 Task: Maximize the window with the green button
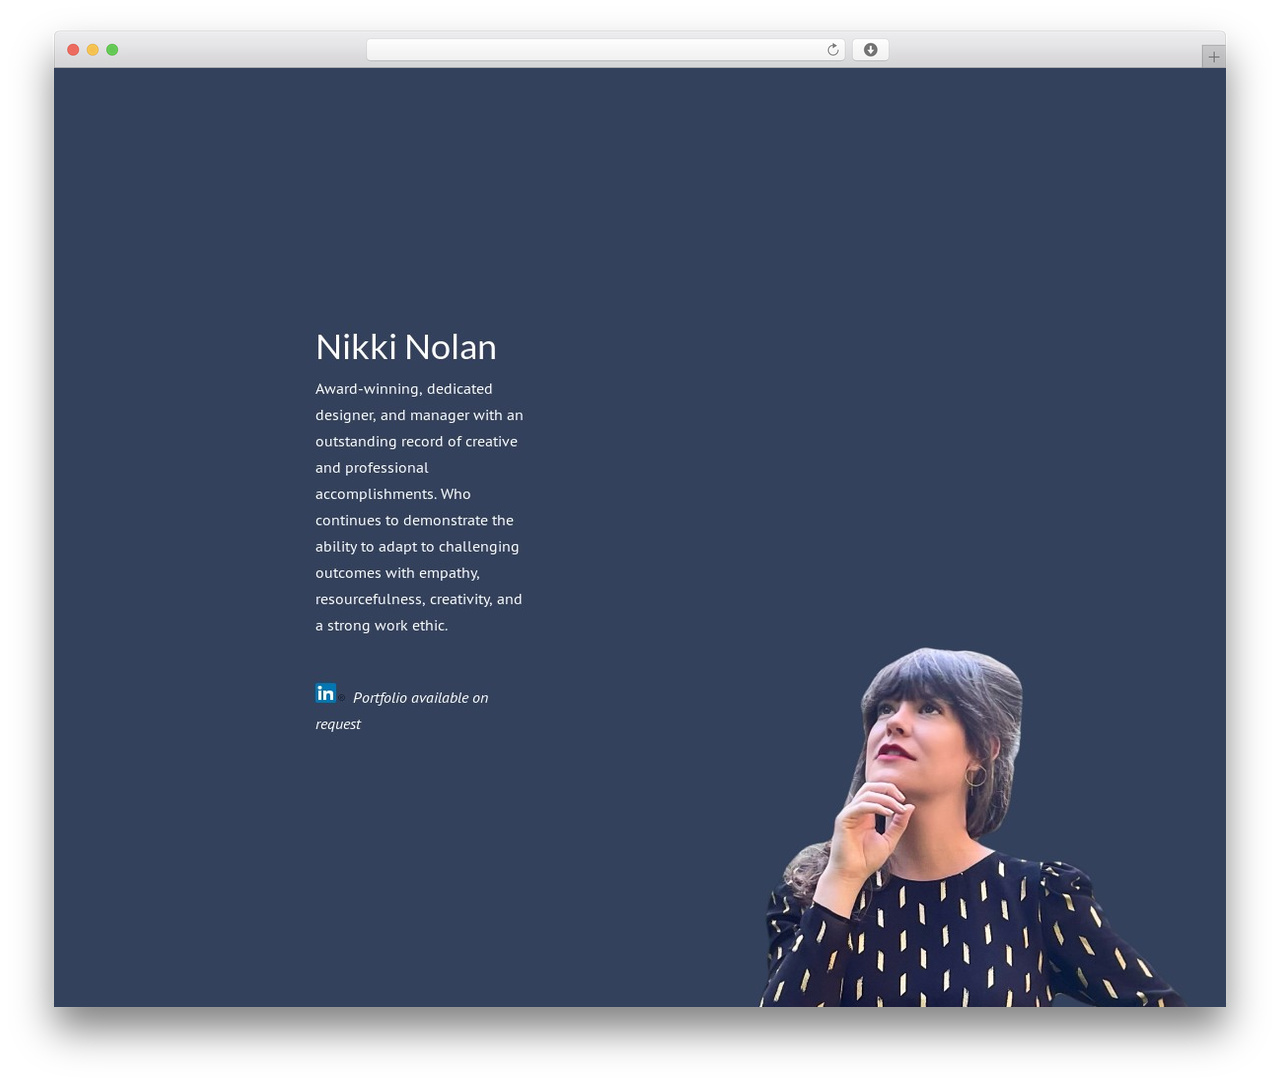point(112,50)
